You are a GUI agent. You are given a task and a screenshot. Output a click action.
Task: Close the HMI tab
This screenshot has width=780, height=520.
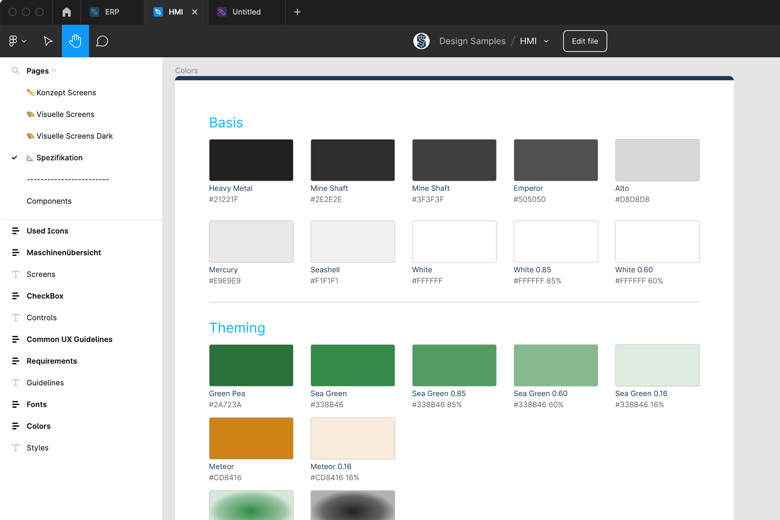coord(195,12)
